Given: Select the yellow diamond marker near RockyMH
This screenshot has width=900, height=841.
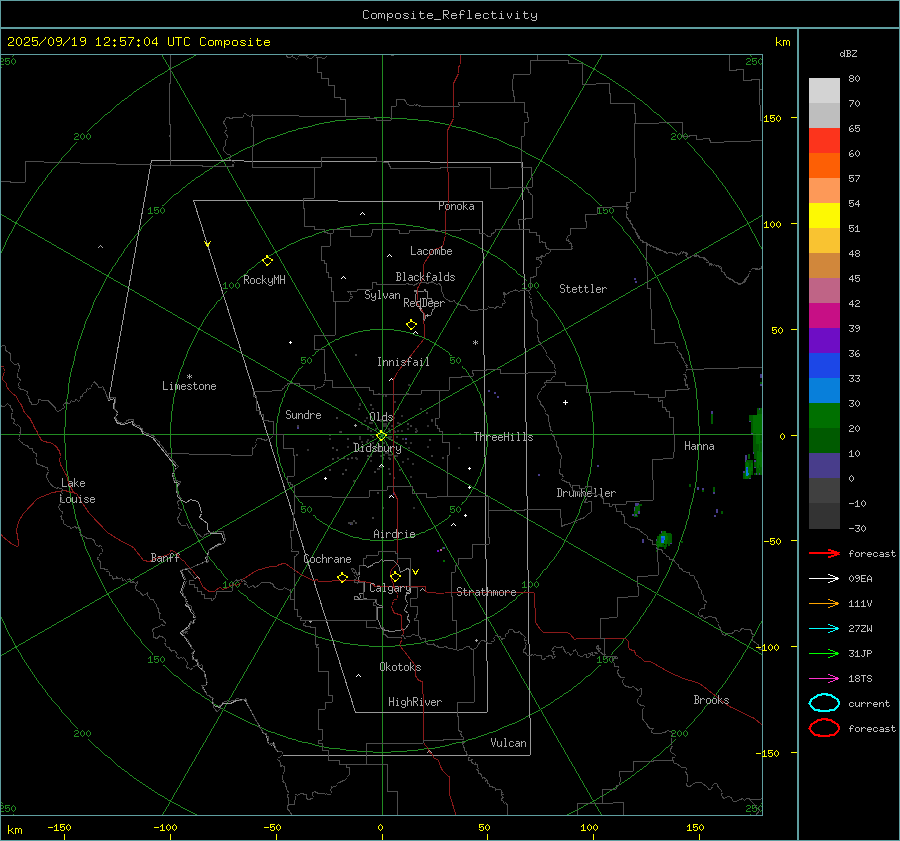Looking at the screenshot, I should coord(267,260).
